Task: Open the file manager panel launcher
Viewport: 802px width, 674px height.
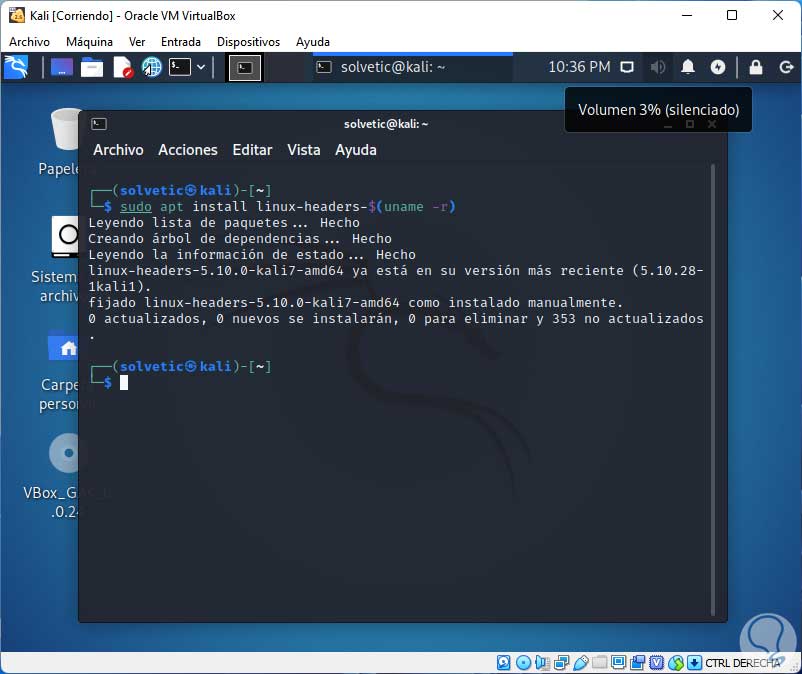Action: tap(92, 68)
